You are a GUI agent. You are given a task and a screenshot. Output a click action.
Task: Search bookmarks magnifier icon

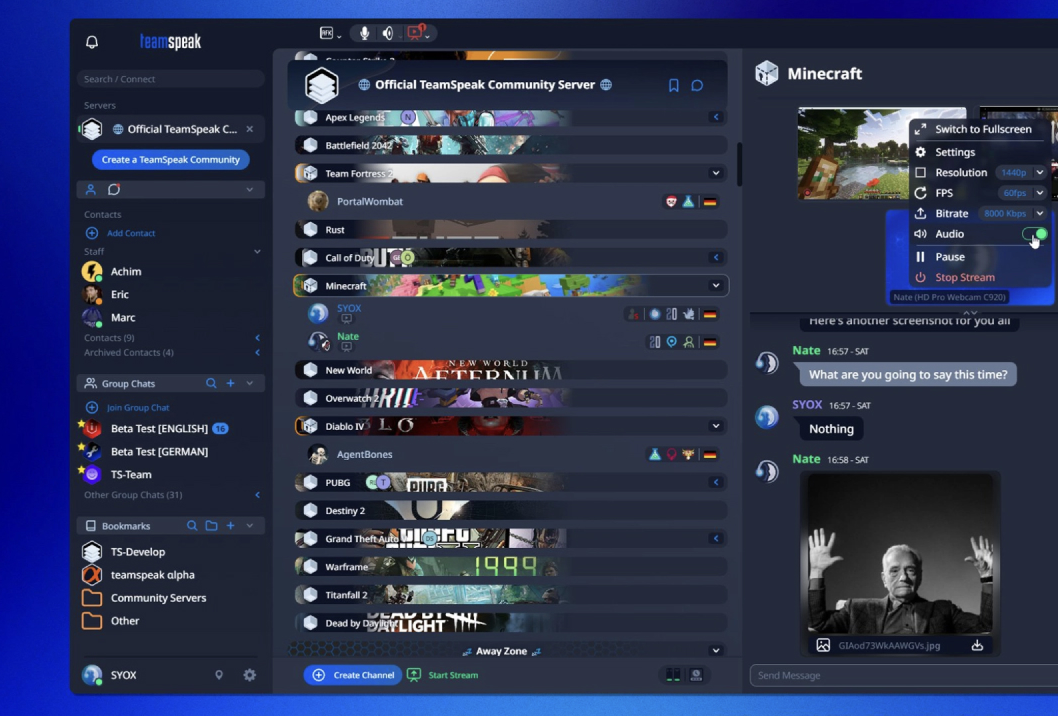pos(192,526)
